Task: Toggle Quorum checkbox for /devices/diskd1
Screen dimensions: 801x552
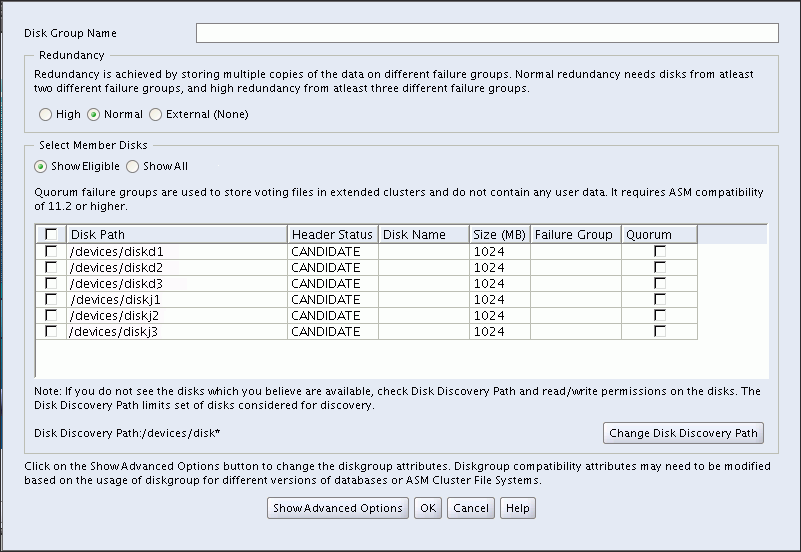Action: (659, 251)
